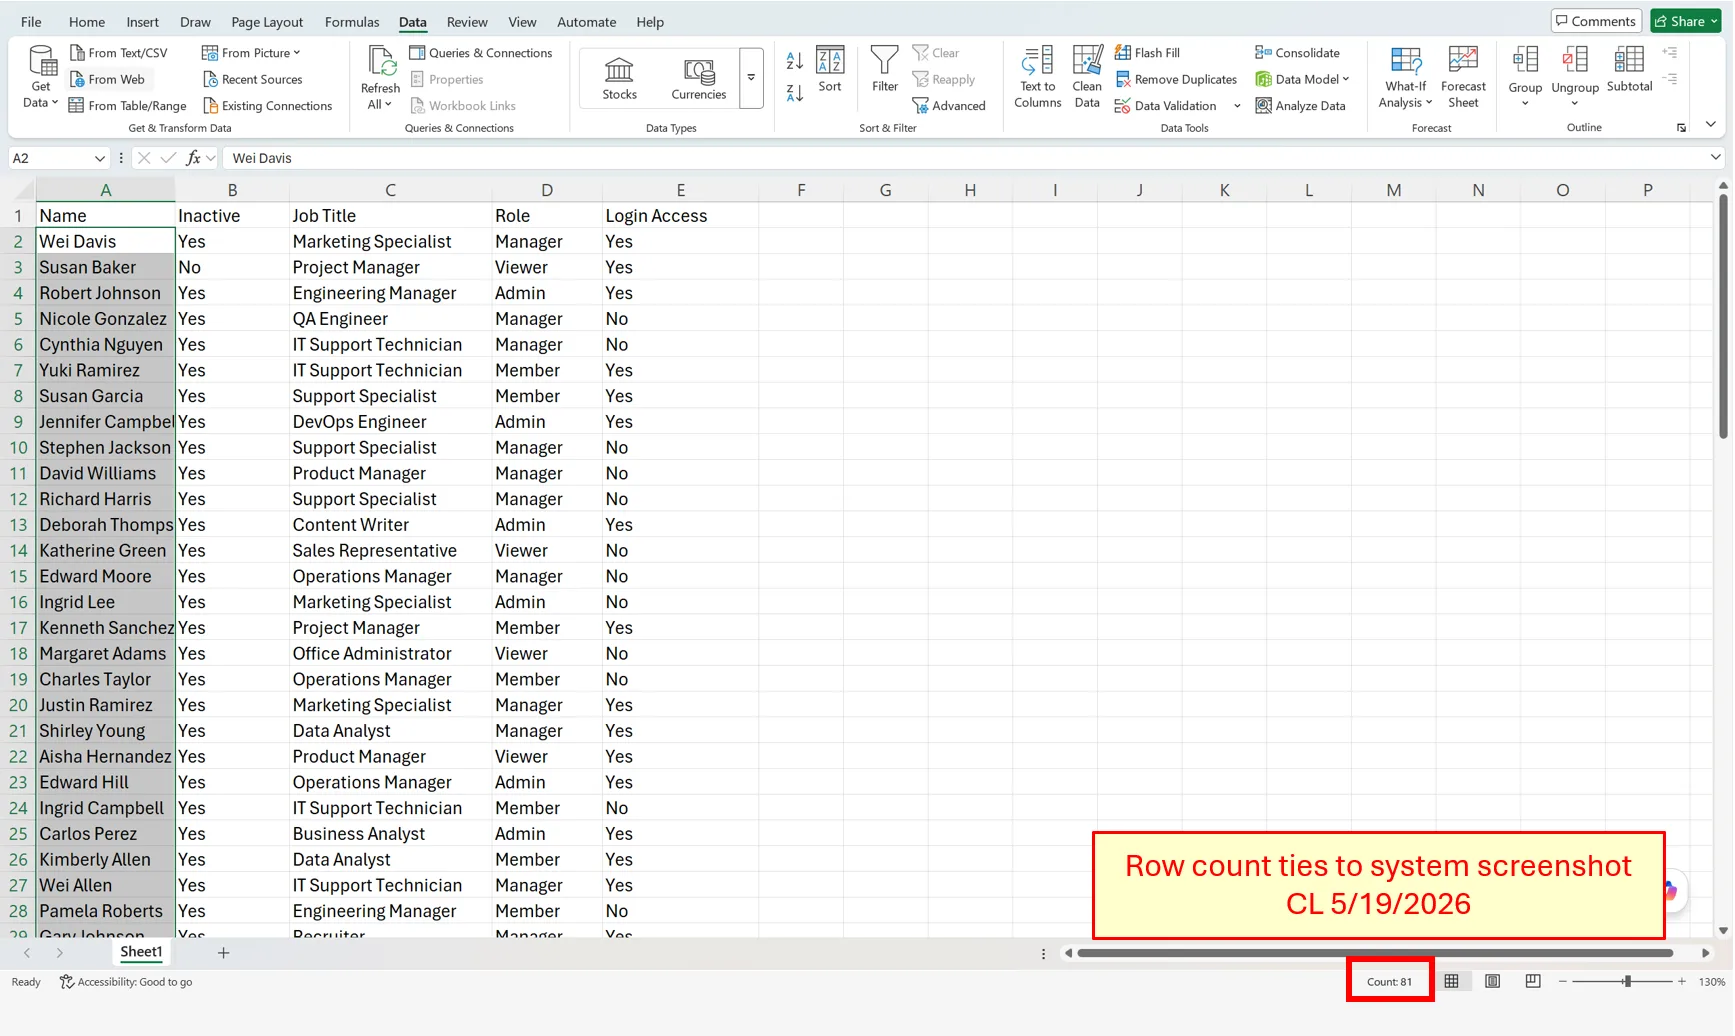Image resolution: width=1735 pixels, height=1036 pixels.
Task: Open the Comments pane
Action: [1596, 21]
